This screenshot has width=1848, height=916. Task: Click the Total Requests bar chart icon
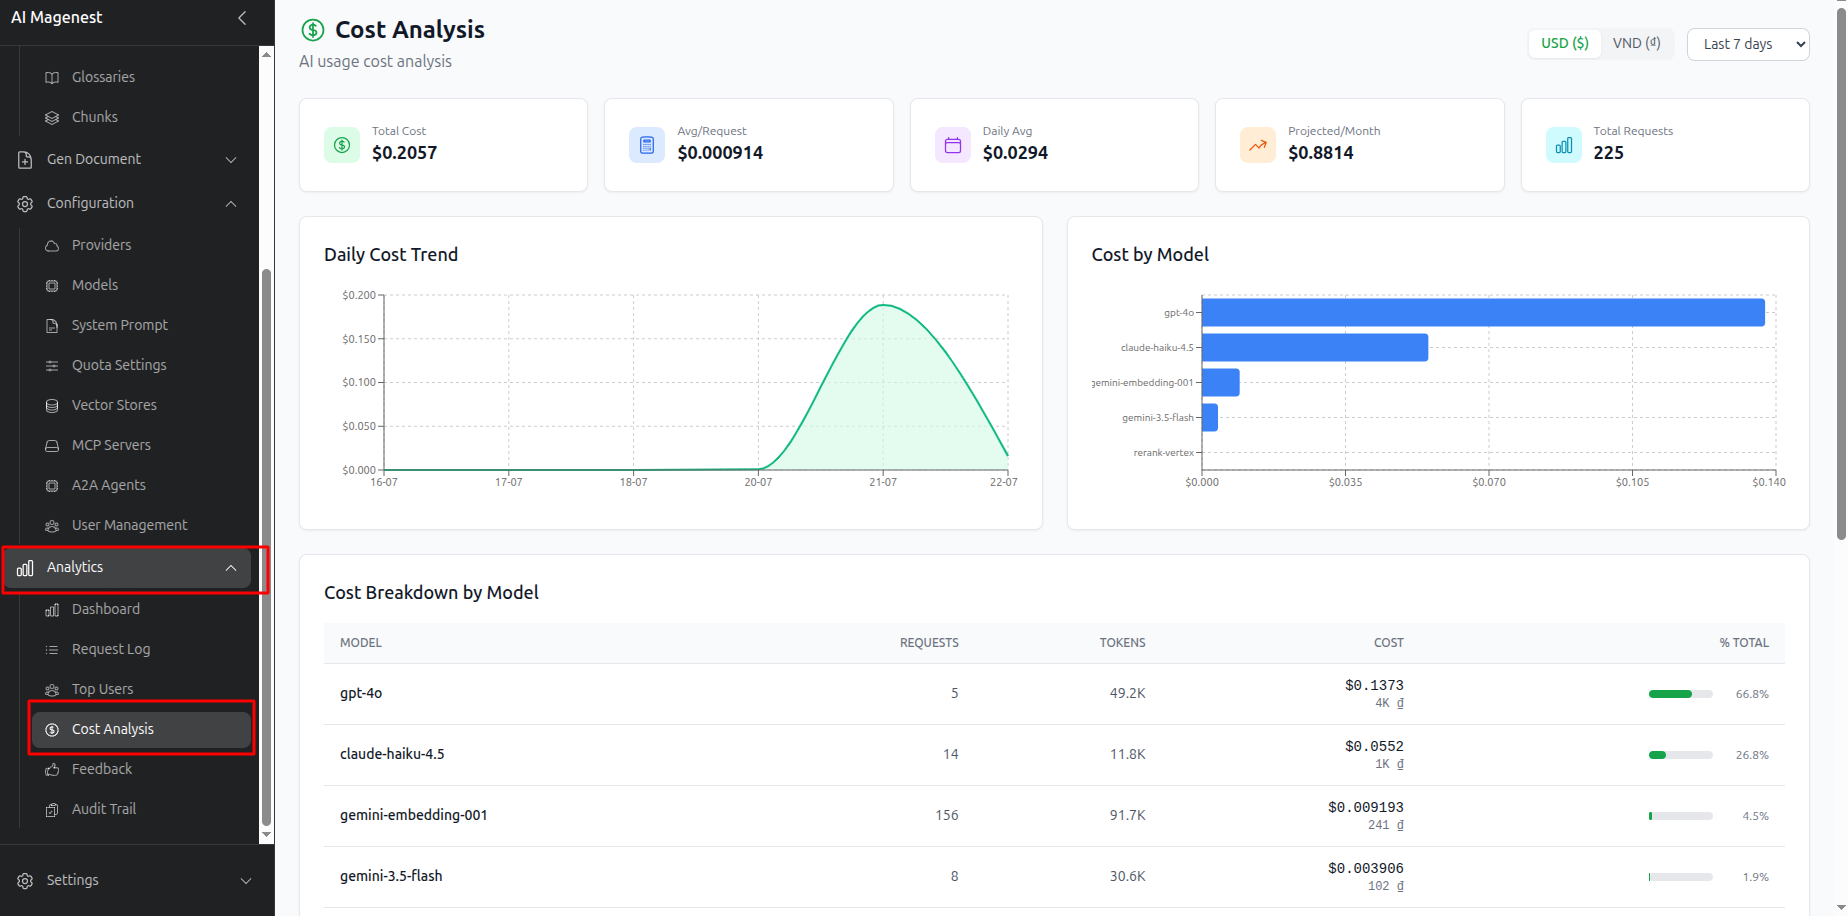coord(1564,145)
